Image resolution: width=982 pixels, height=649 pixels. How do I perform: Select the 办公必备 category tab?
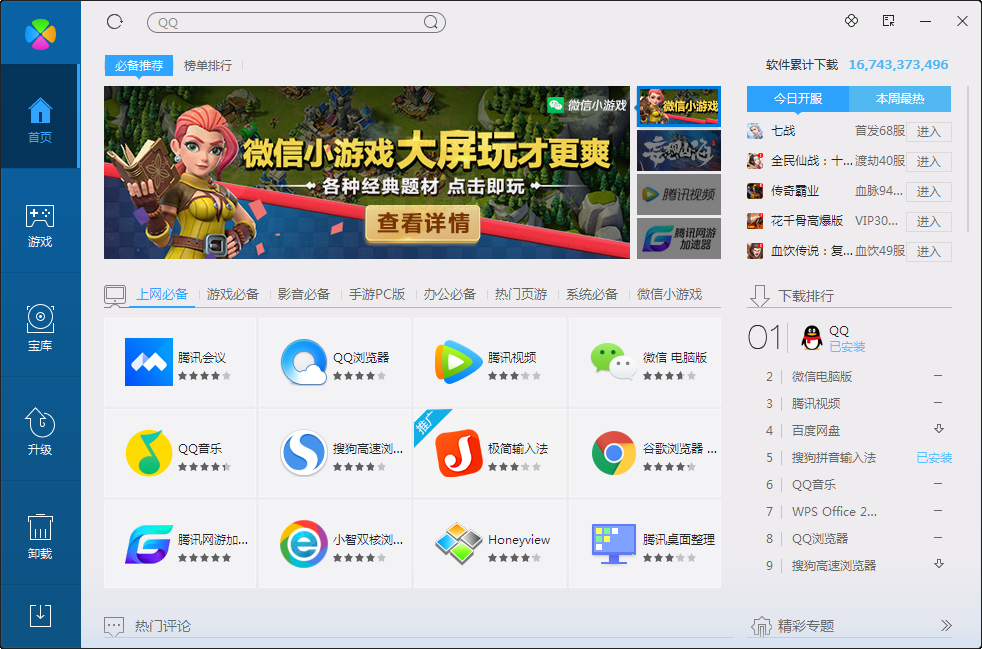pos(450,294)
